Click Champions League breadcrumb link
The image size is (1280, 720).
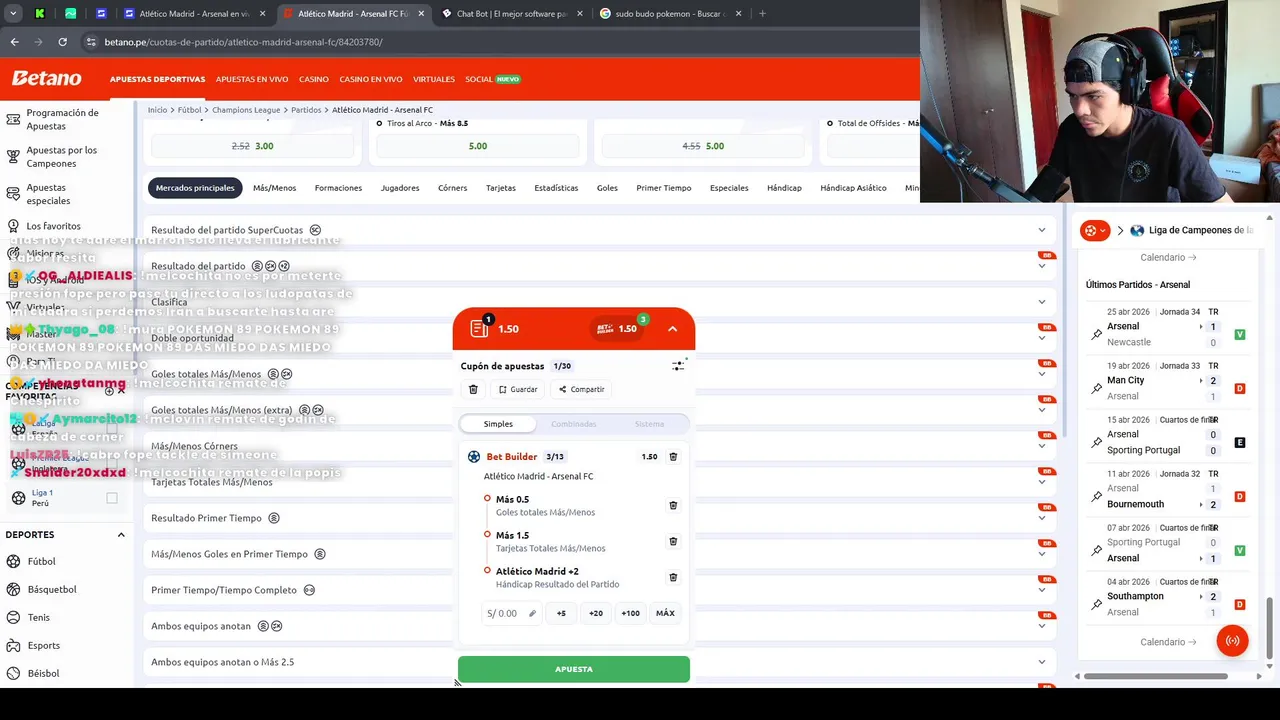tap(246, 110)
